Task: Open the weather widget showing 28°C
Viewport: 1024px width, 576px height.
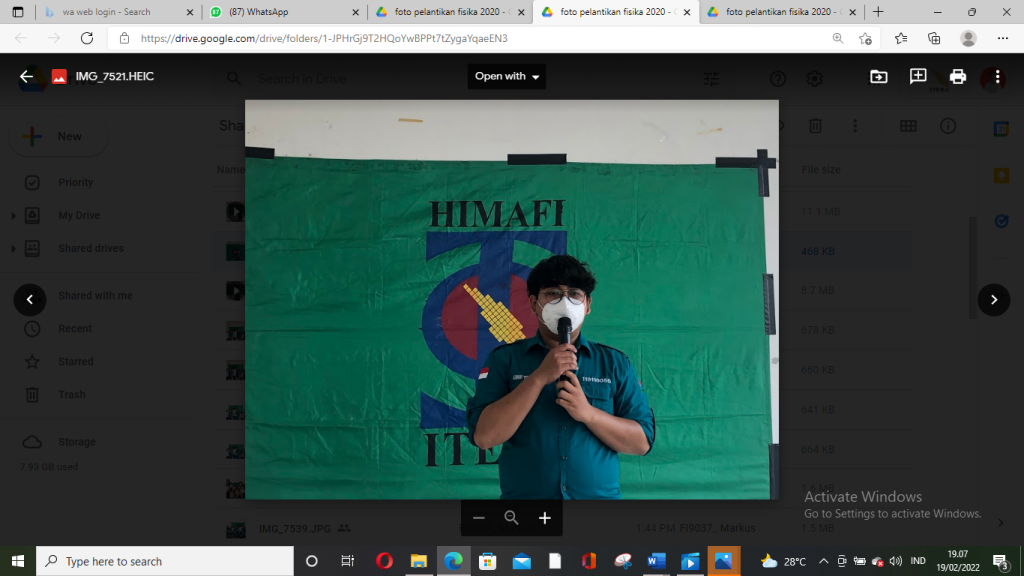Action: pyautogui.click(x=784, y=561)
